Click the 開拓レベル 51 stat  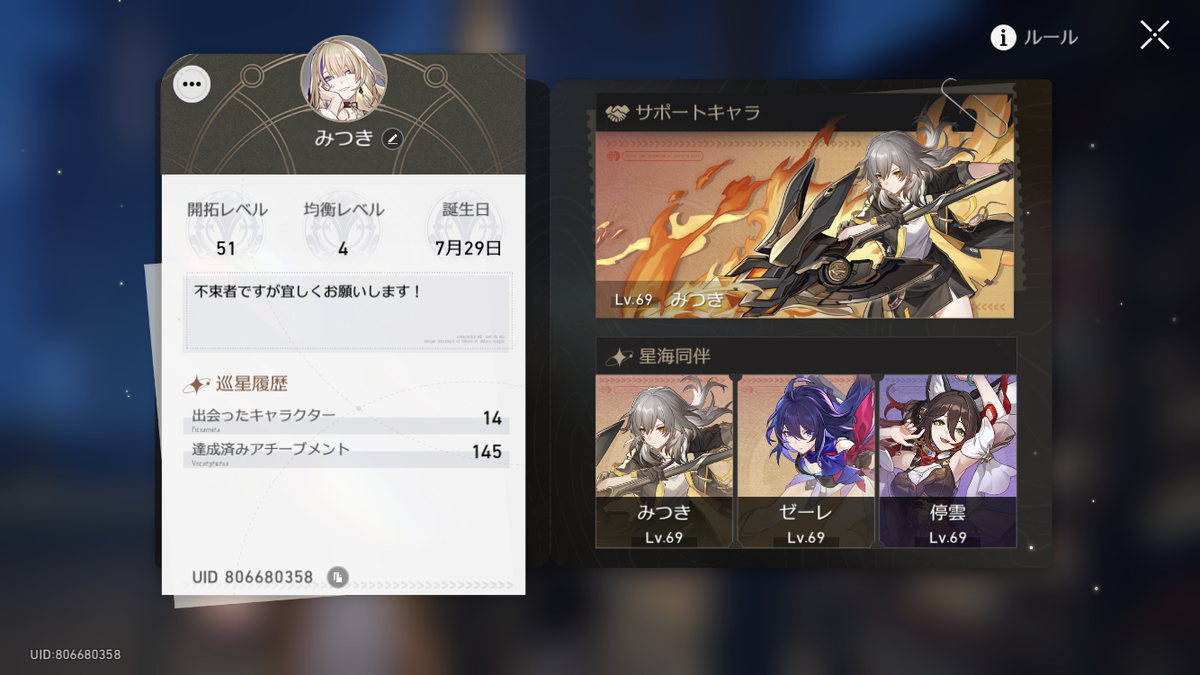click(227, 229)
